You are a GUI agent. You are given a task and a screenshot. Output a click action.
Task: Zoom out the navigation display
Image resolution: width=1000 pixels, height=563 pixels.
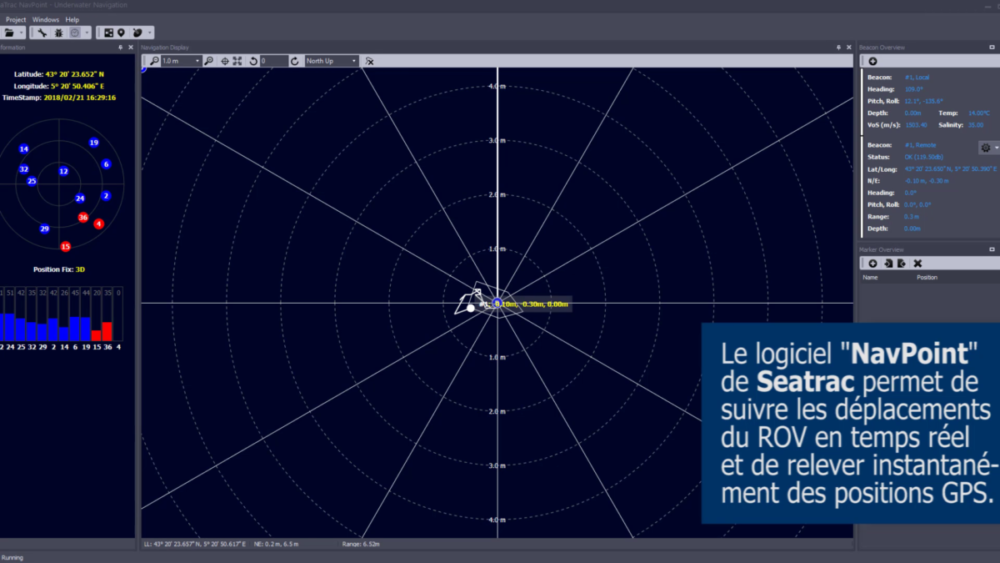[x=154, y=61]
